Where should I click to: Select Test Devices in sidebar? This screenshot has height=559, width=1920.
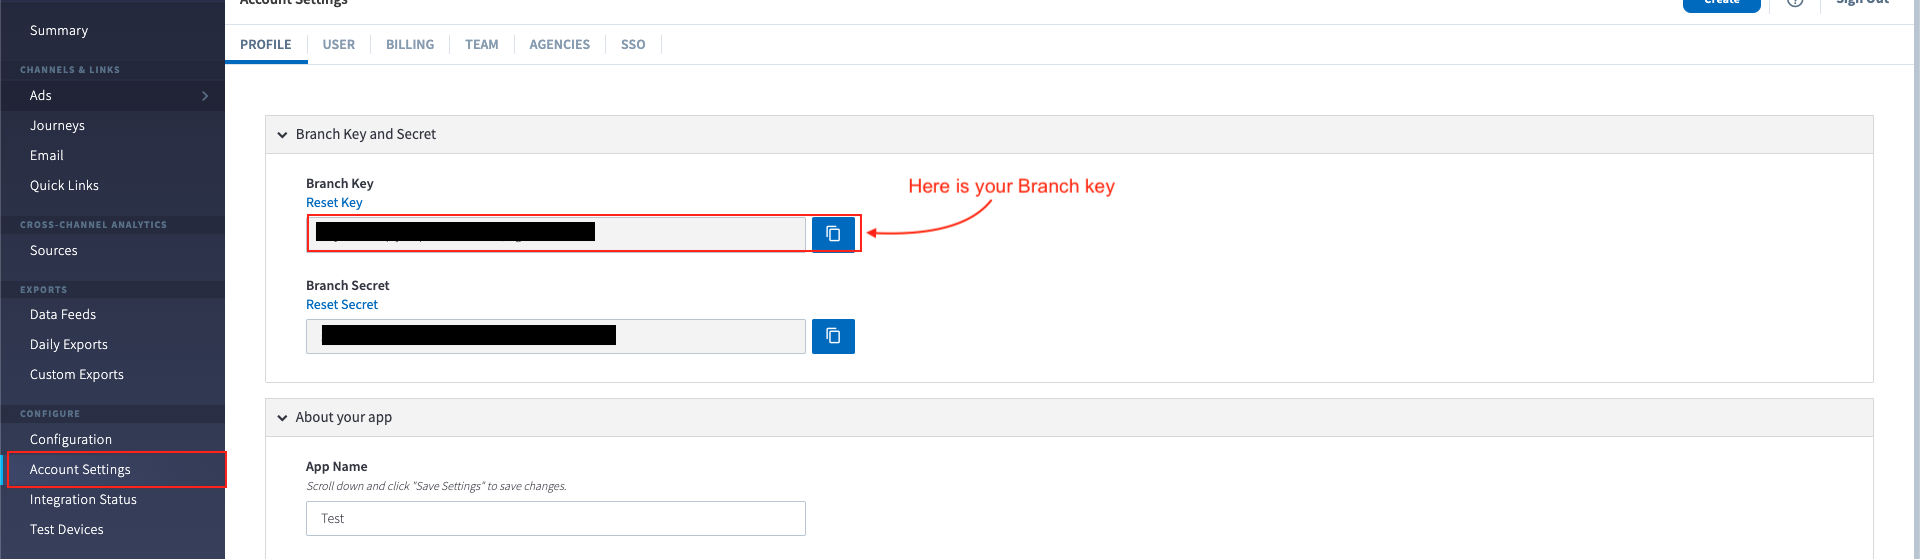(x=67, y=530)
